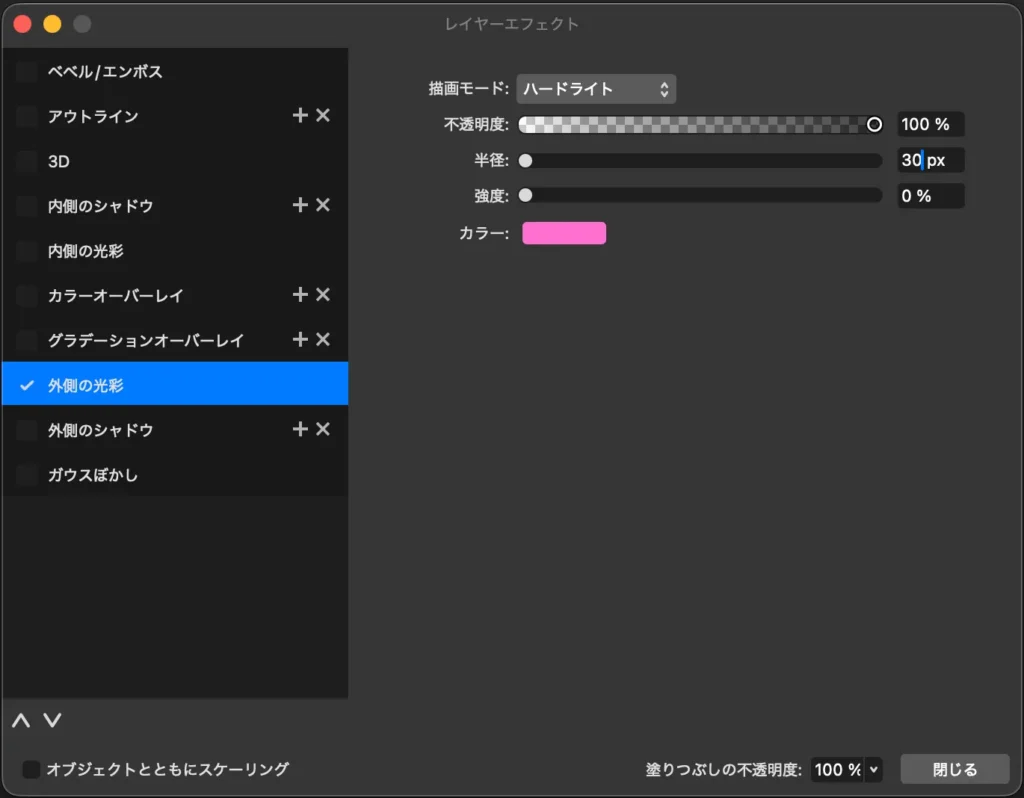
Task: Remove グラデーションオーバーレイ via its × icon
Action: (x=322, y=340)
